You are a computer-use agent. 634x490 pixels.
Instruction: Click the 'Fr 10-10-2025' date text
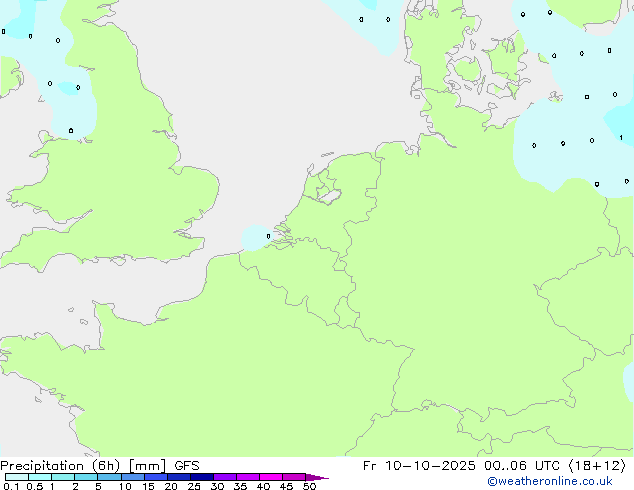point(419,466)
